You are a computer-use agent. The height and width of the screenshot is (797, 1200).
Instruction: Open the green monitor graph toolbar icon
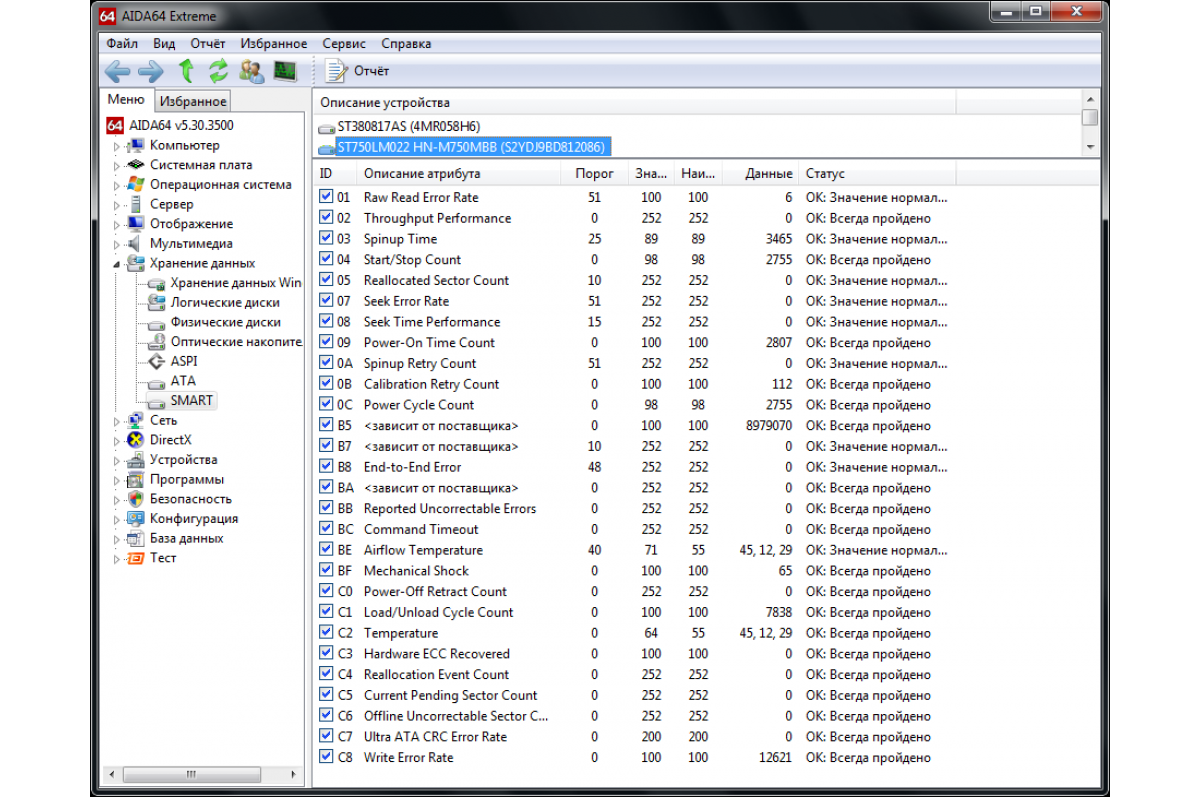coord(285,71)
